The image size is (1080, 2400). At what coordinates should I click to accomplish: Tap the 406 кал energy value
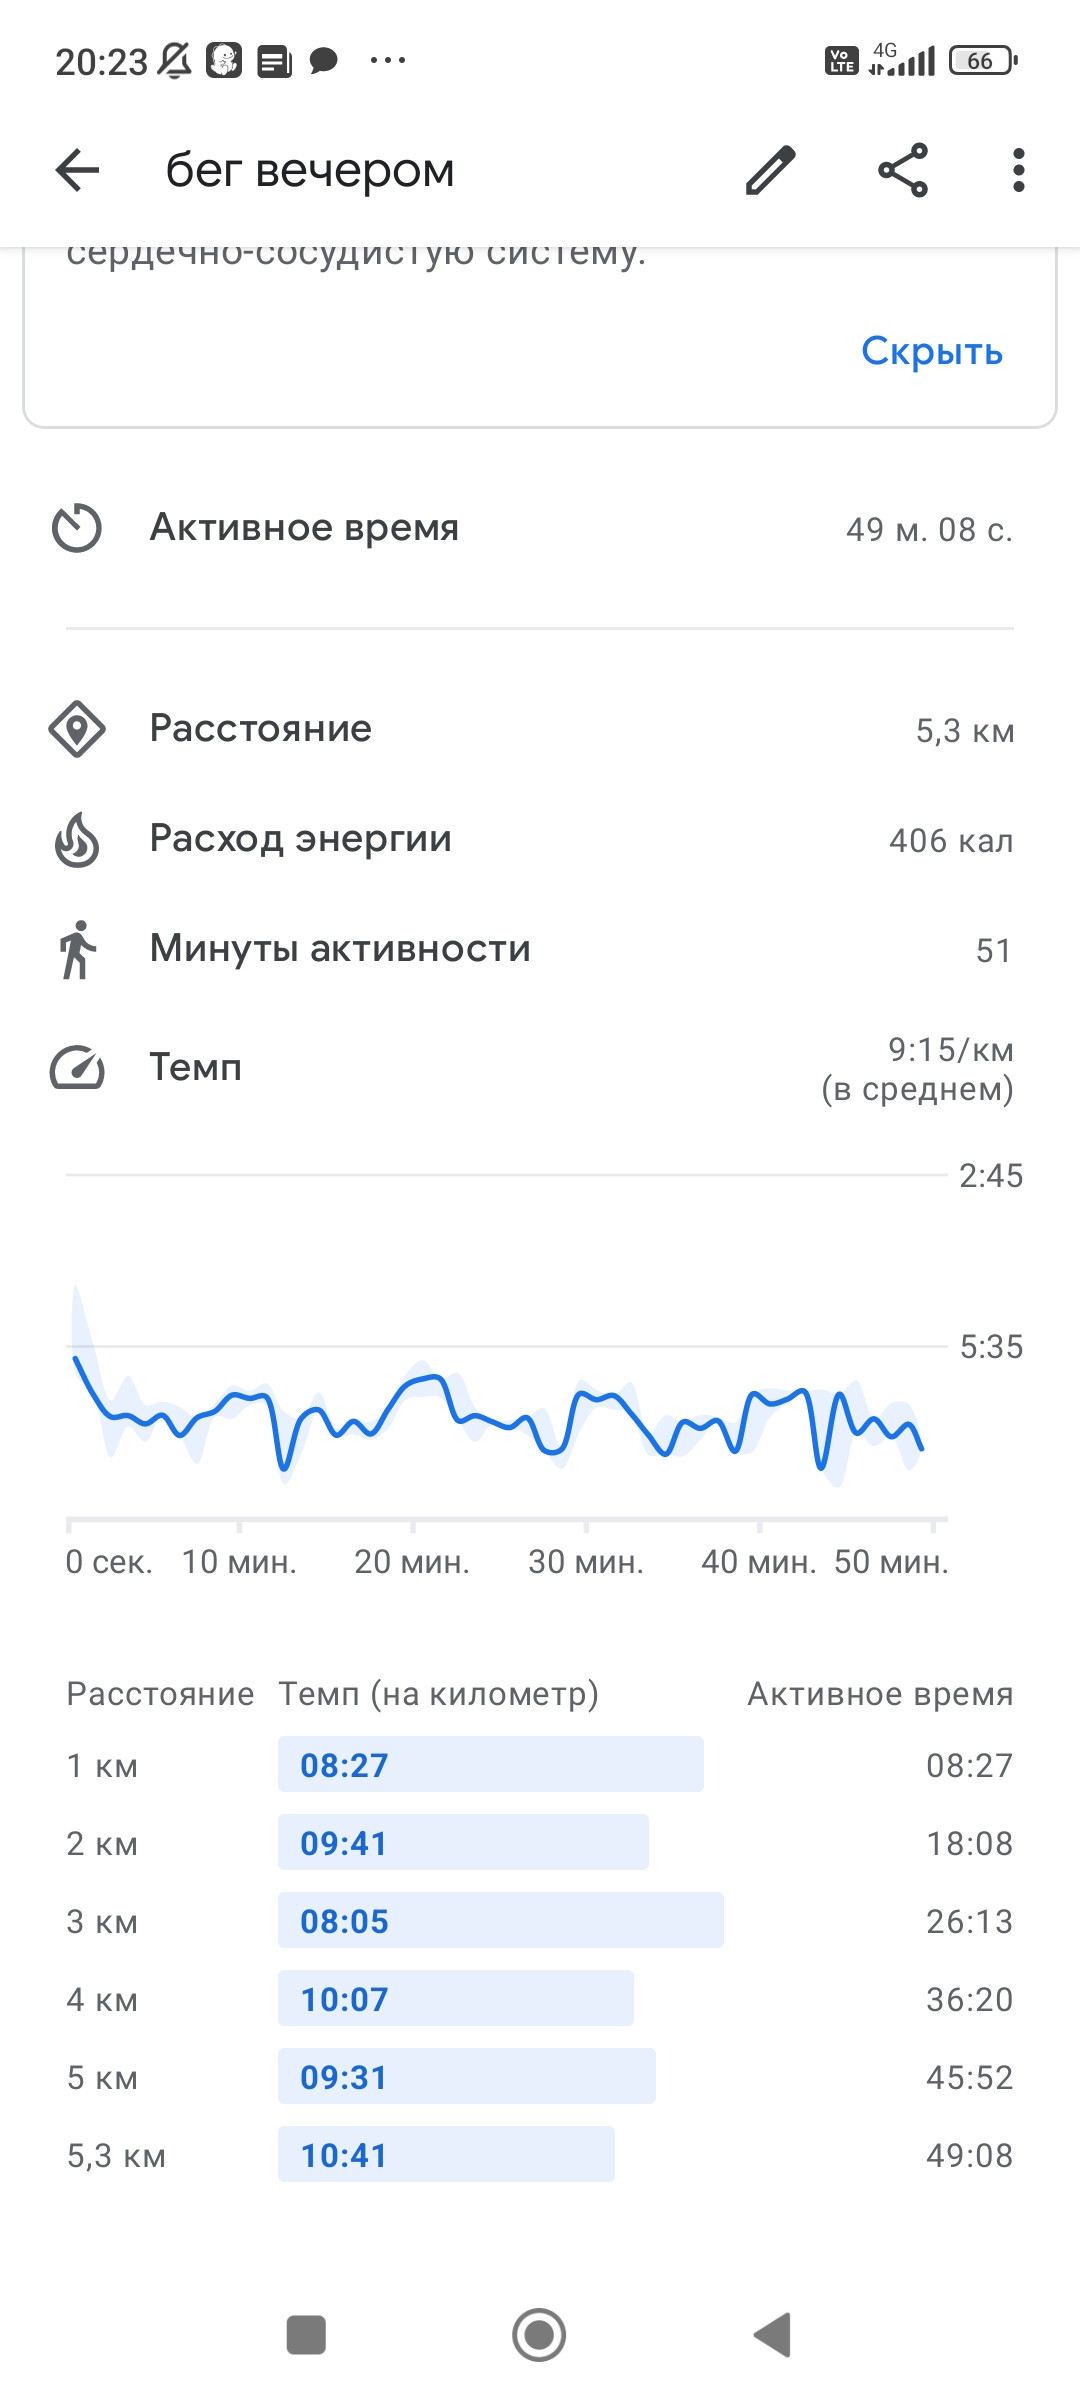point(951,841)
